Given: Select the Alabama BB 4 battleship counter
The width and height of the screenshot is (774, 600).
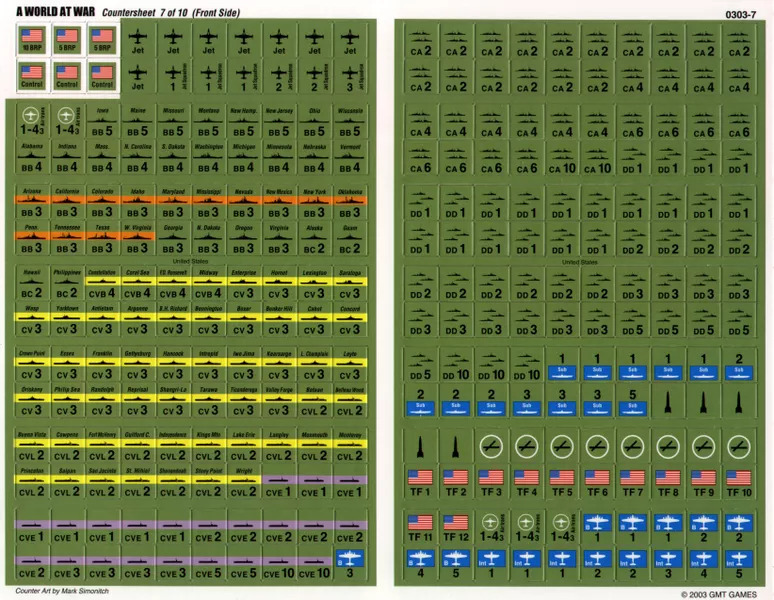Looking at the screenshot, I should coord(33,160).
